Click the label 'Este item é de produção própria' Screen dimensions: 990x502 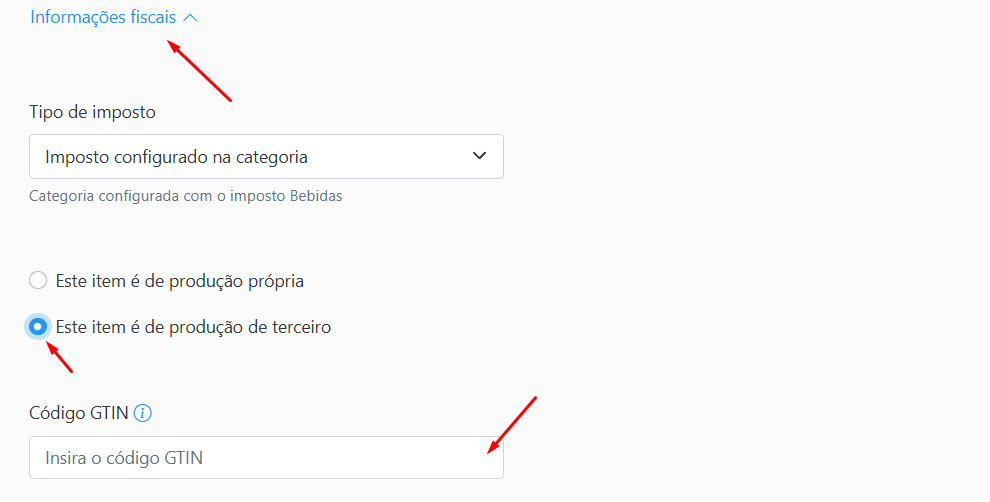[x=179, y=281]
